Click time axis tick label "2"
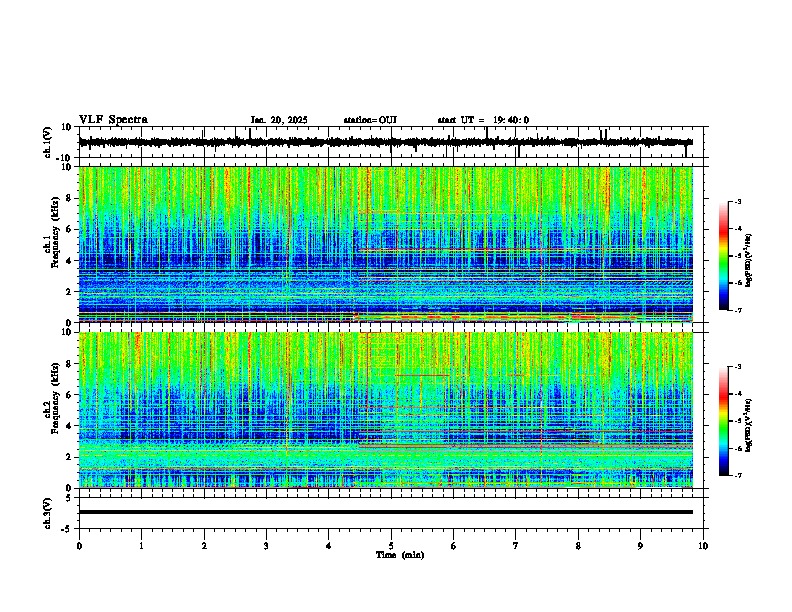The image size is (792, 612). (204, 546)
